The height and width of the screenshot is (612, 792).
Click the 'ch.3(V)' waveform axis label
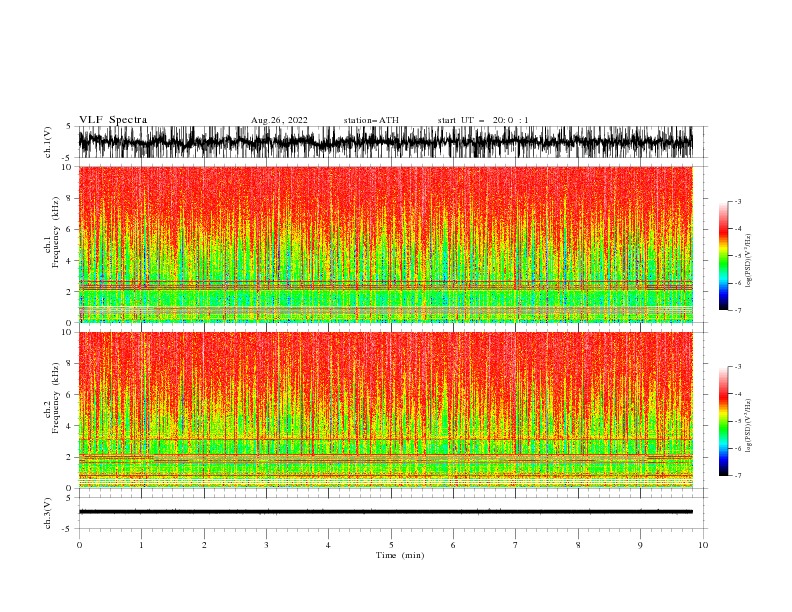click(48, 513)
